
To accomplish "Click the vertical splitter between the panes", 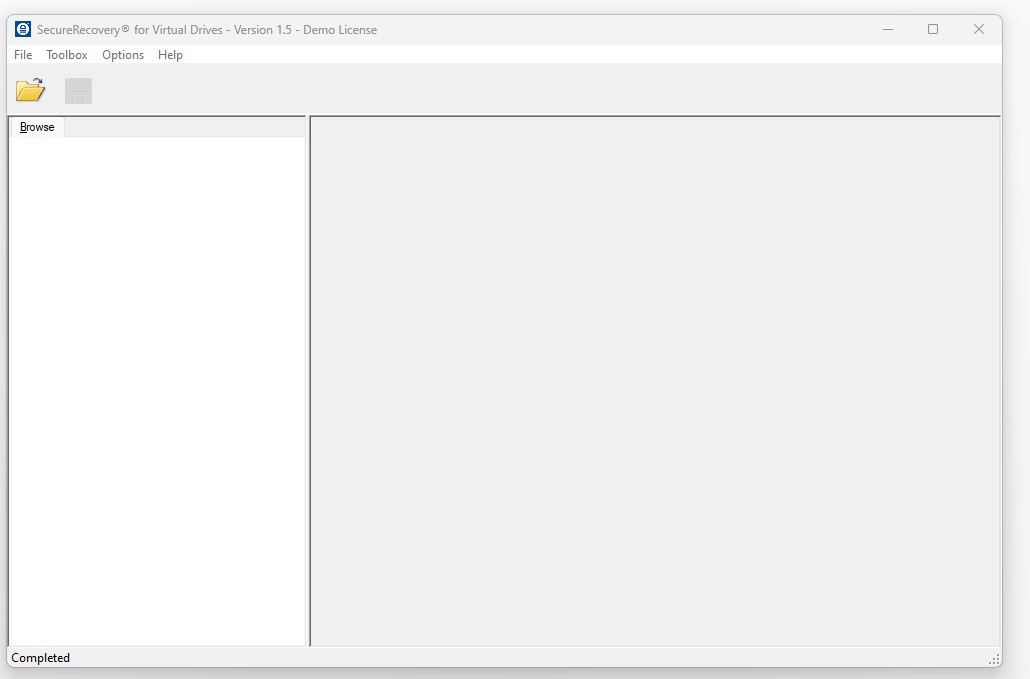I will [308, 380].
